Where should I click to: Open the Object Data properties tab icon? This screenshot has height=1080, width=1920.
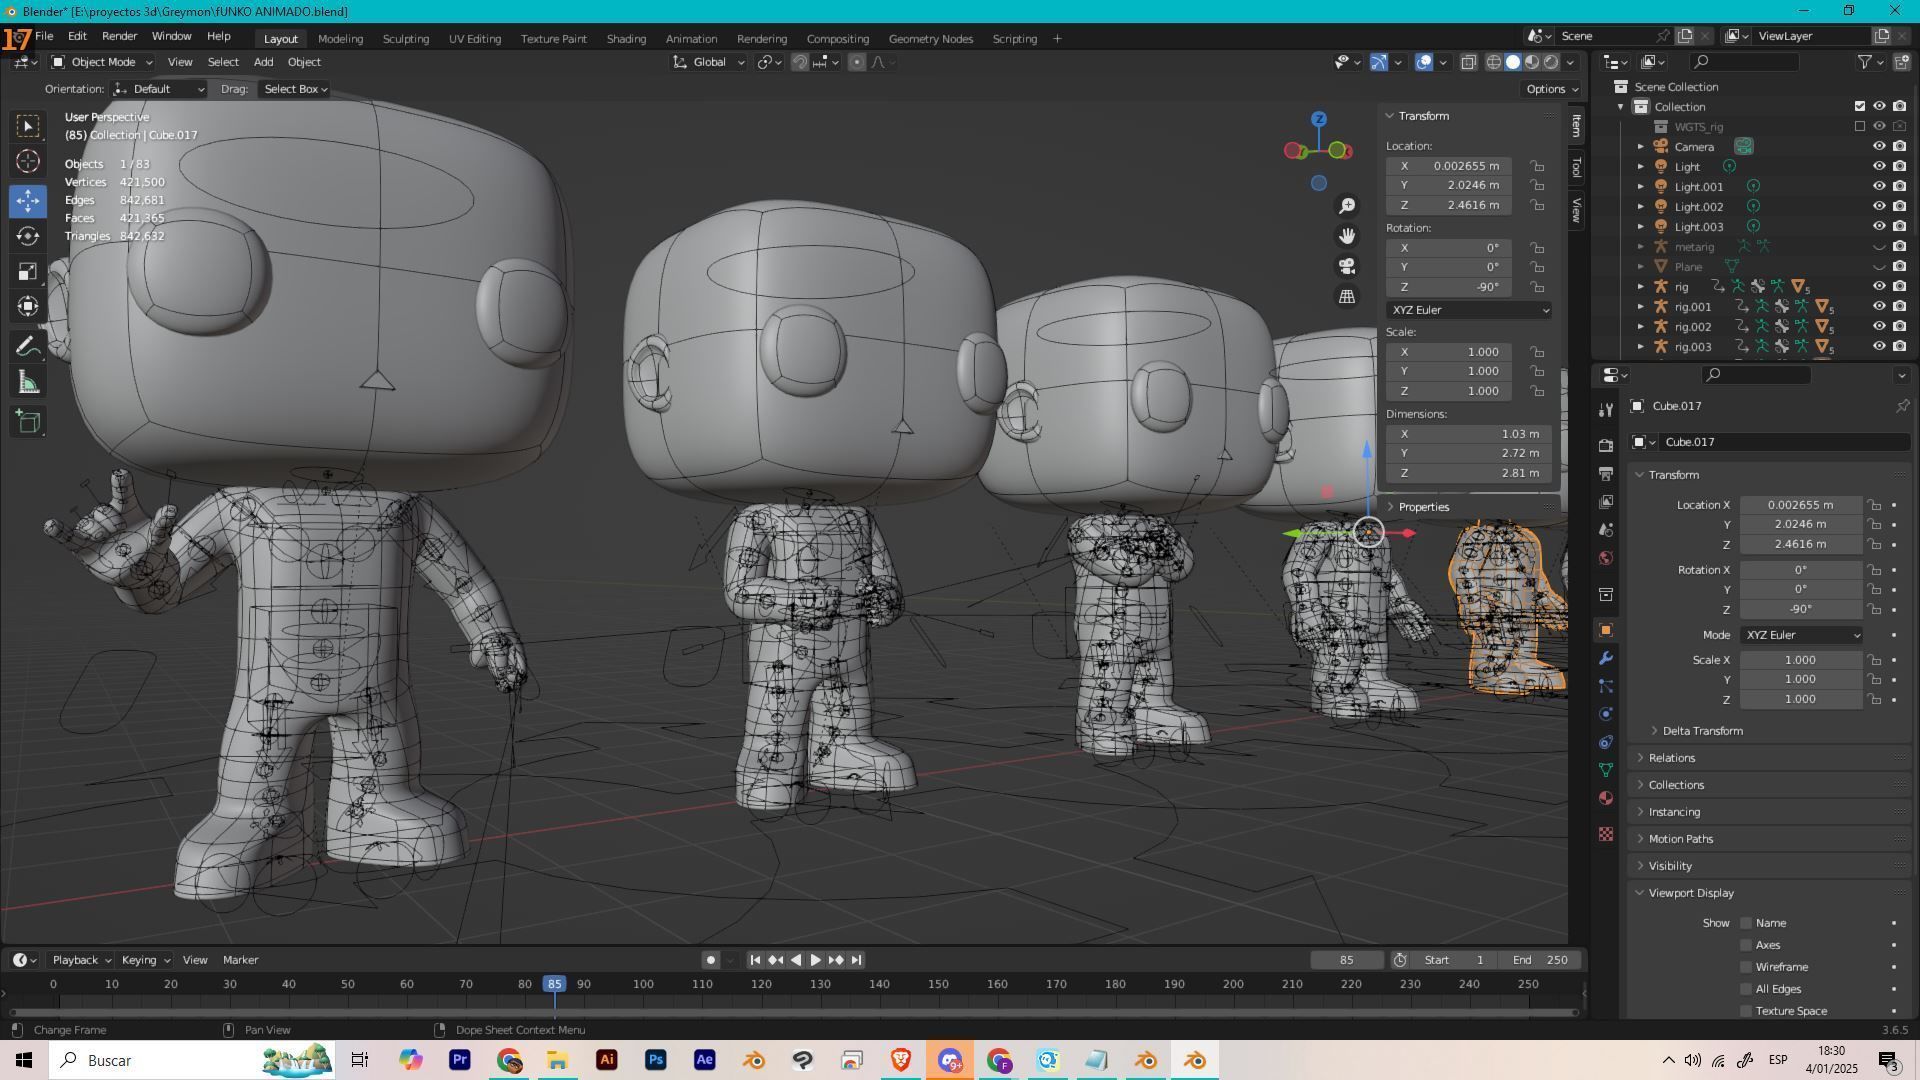[x=1606, y=770]
